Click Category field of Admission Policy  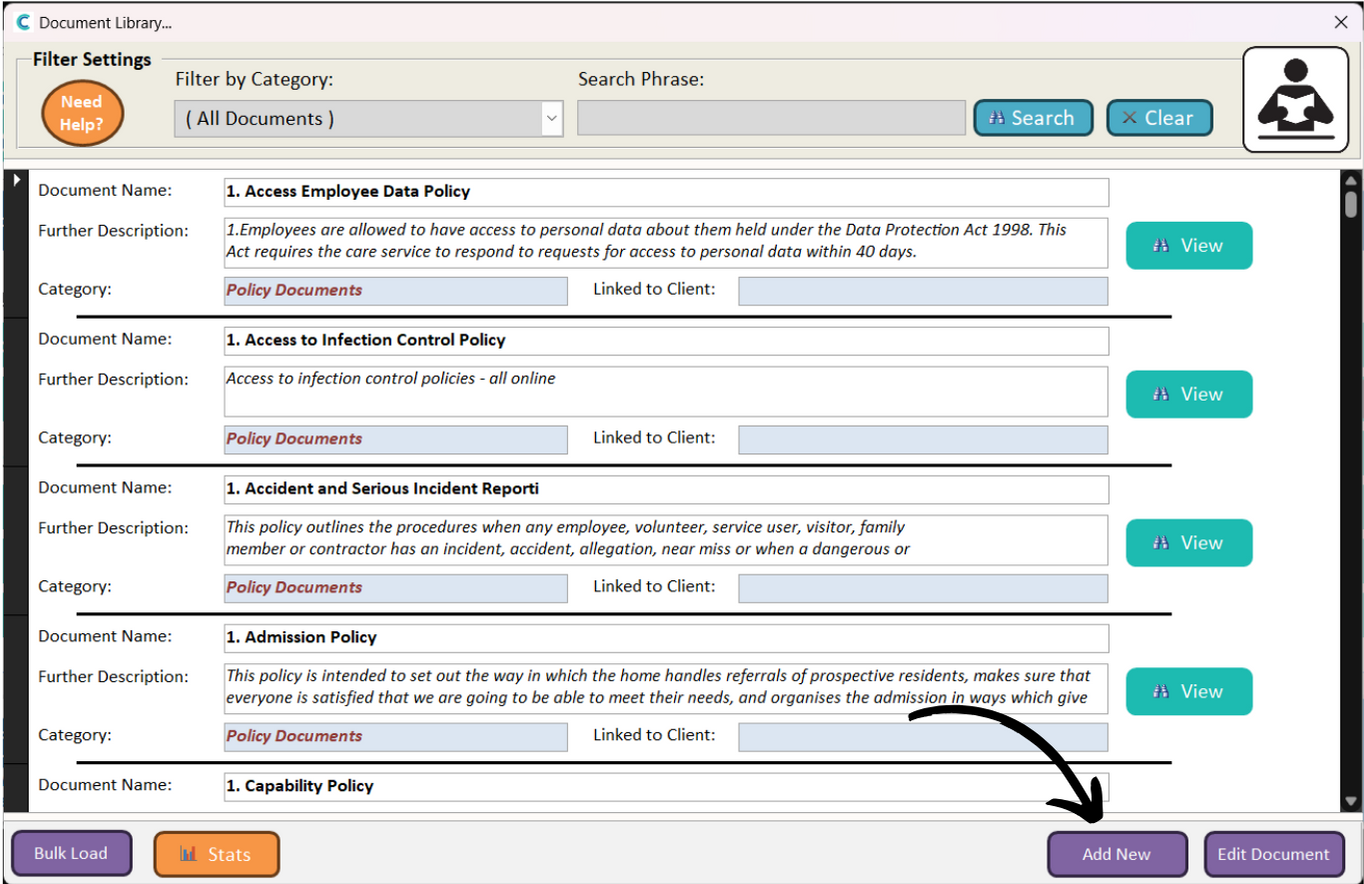coord(395,737)
